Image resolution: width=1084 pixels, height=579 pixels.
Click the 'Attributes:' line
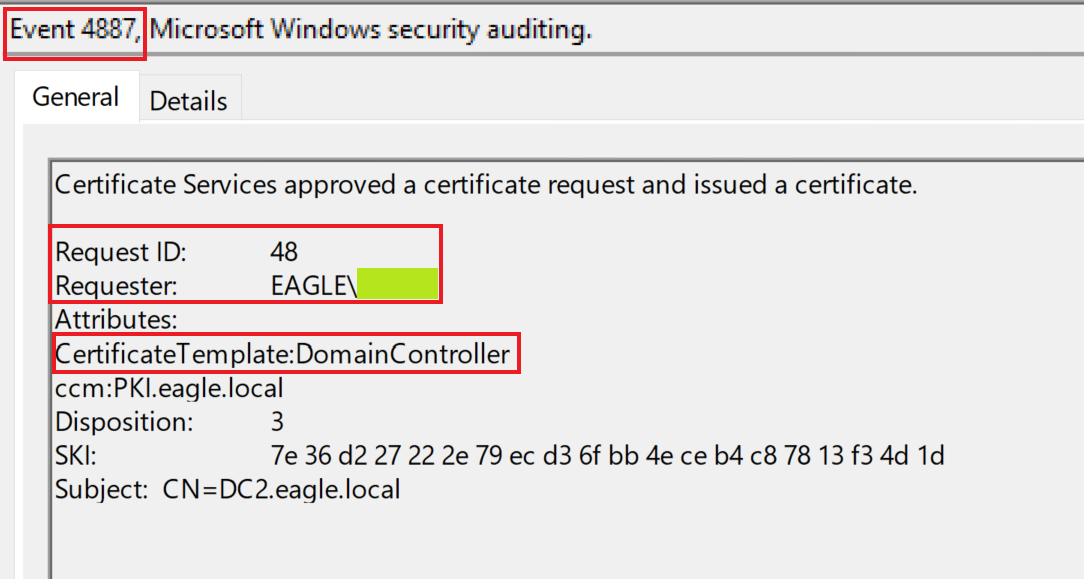click(116, 320)
